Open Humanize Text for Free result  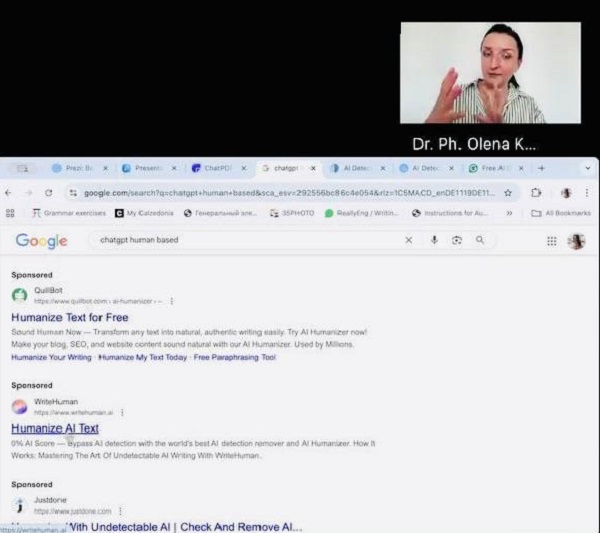(70, 317)
